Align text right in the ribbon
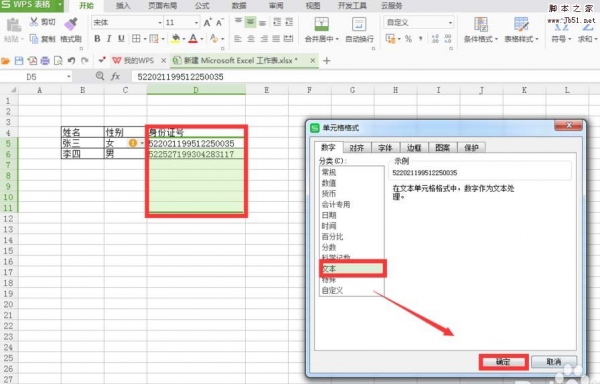Image resolution: width=600 pixels, height=384 pixels. pyautogui.click(x=263, y=39)
